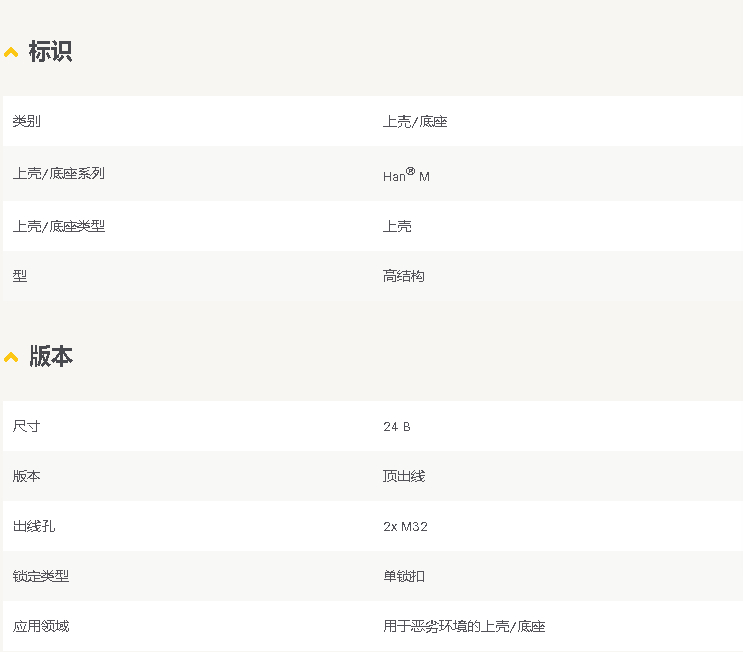
Task: Click the 版本 row label in table
Action: (27, 476)
